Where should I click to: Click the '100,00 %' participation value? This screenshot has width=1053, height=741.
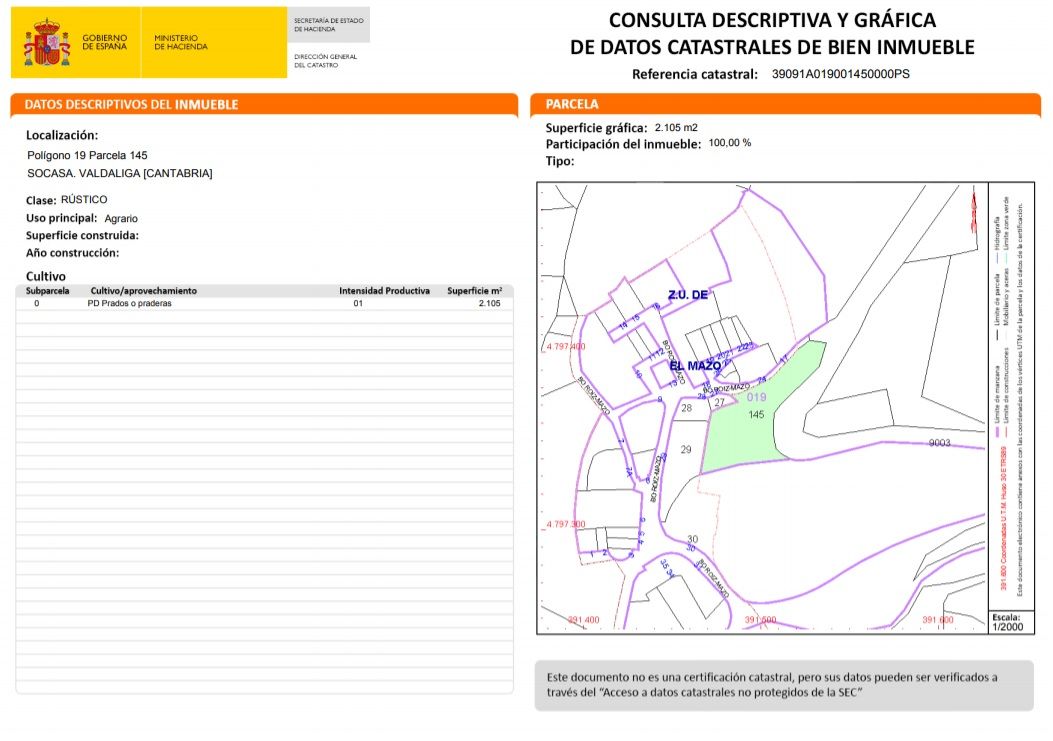click(730, 142)
